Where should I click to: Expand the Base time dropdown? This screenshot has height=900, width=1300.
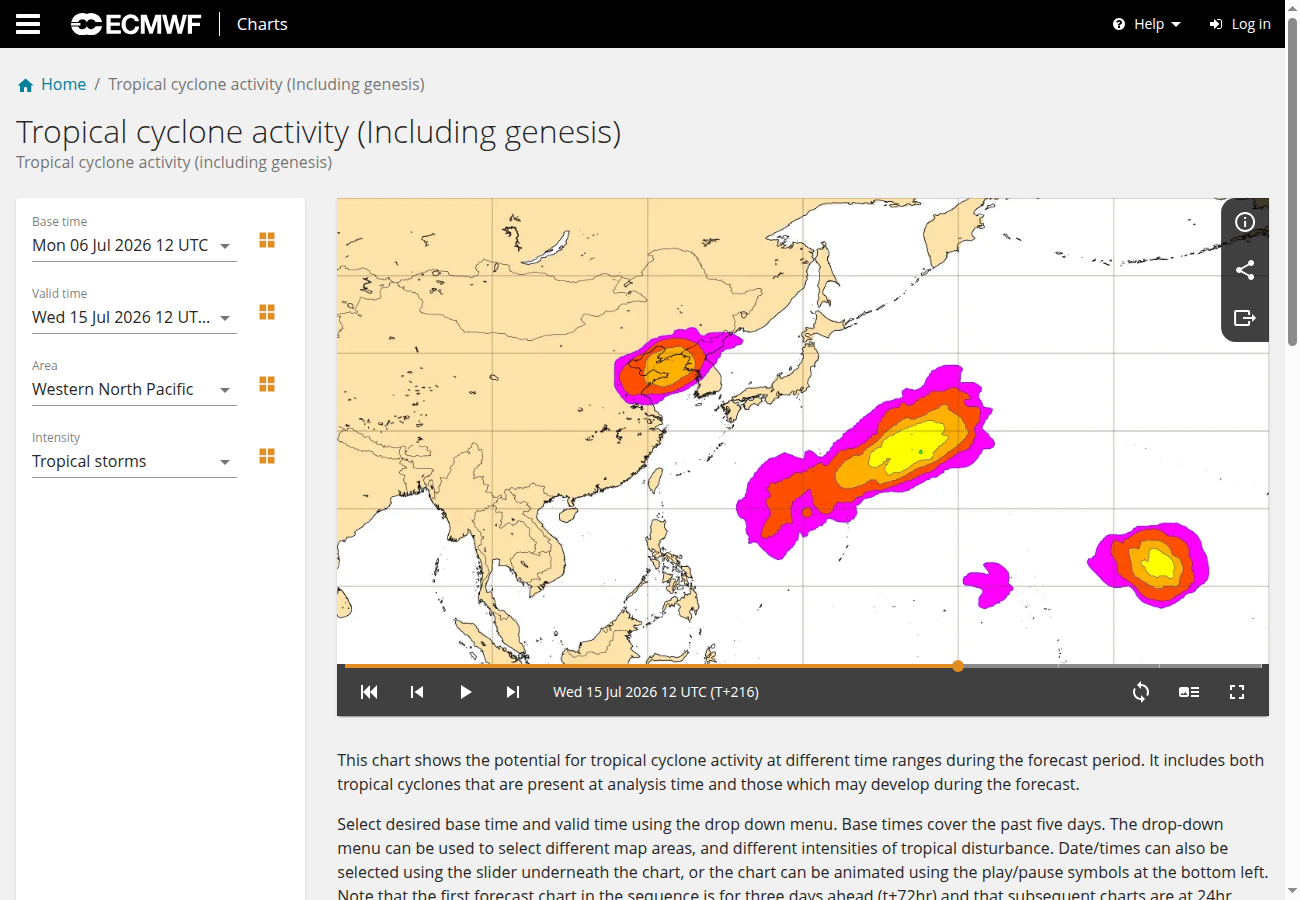(x=134, y=246)
